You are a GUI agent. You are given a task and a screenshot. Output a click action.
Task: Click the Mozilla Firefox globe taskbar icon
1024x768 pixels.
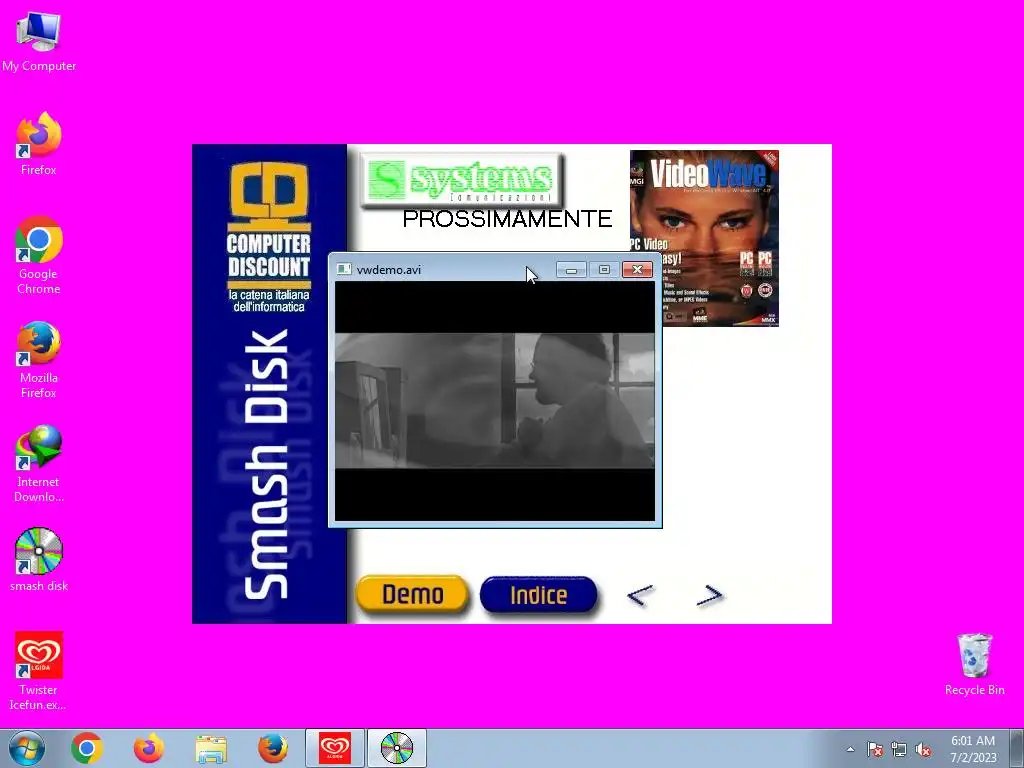pyautogui.click(x=273, y=748)
